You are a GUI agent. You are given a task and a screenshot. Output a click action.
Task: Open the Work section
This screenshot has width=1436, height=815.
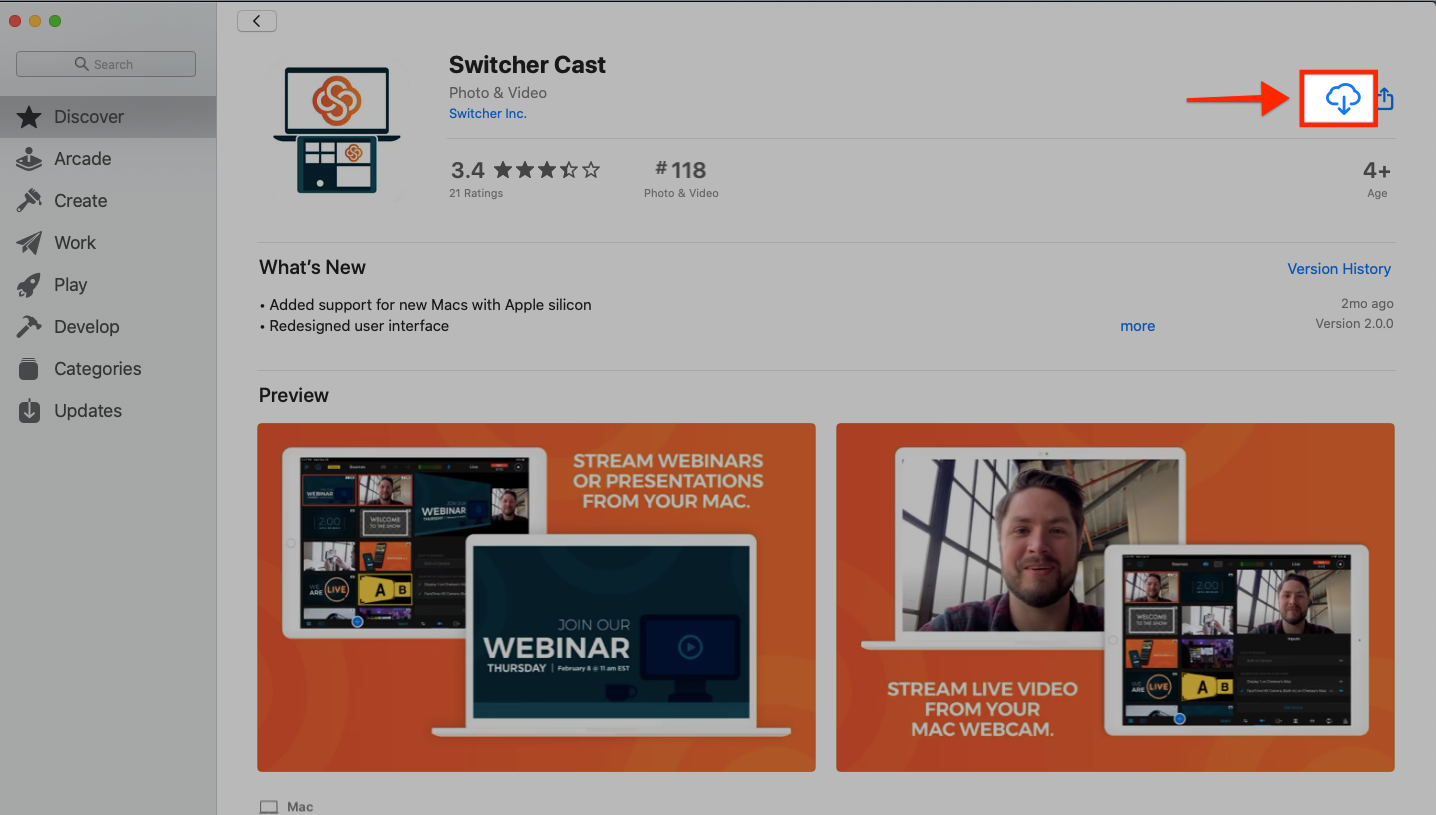coord(108,243)
